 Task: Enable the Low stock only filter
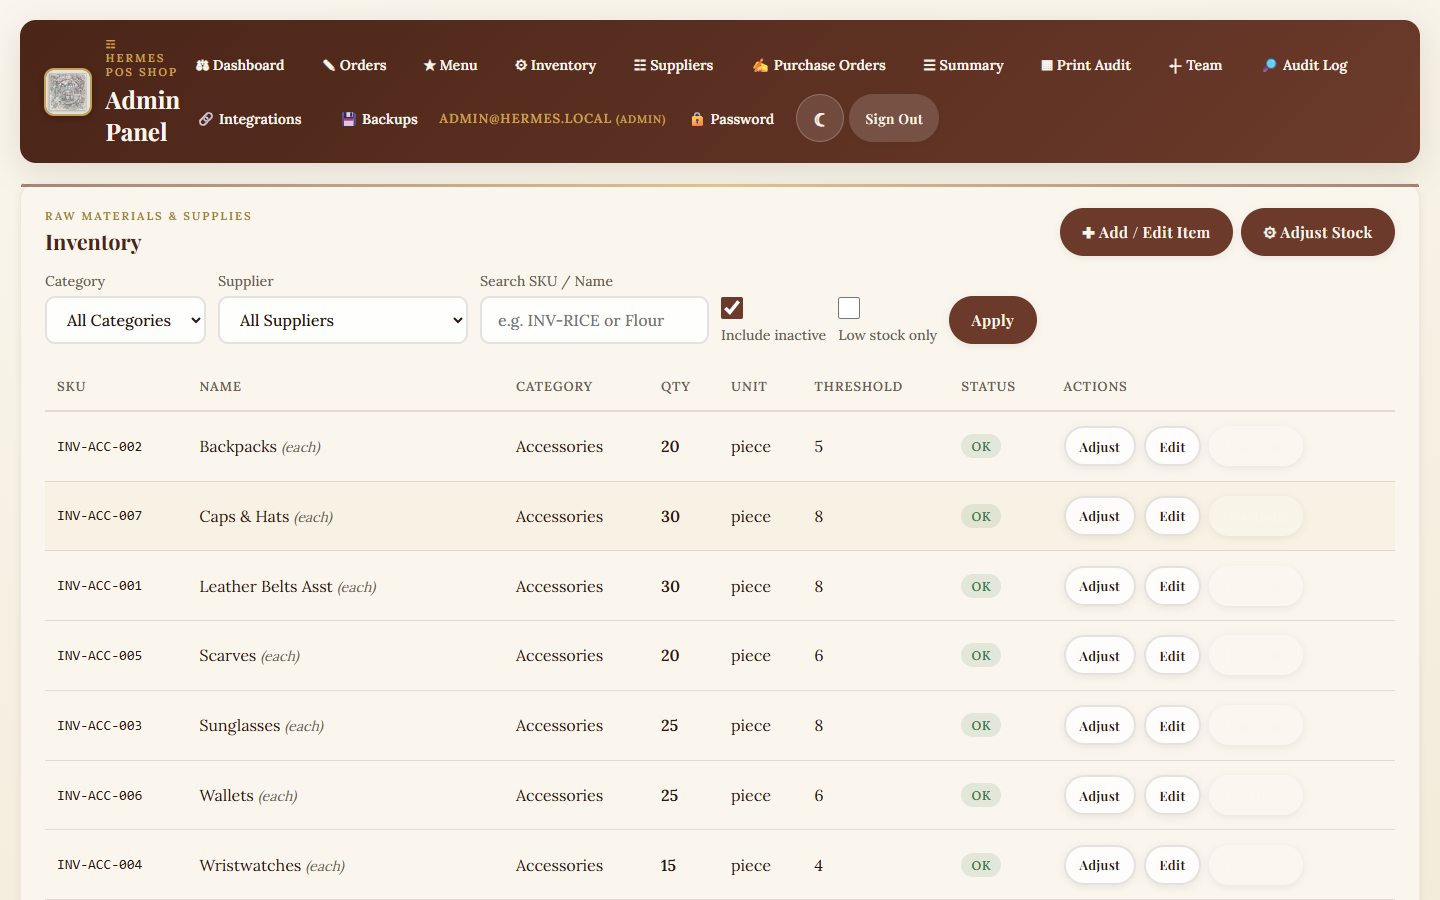point(848,307)
